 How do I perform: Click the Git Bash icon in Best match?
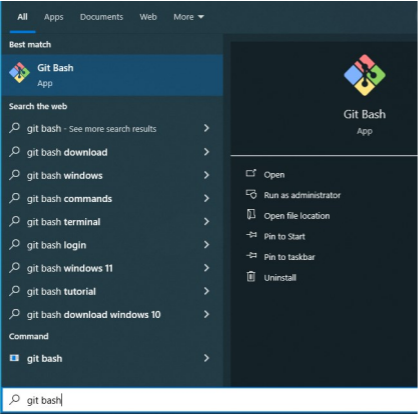coord(19,73)
